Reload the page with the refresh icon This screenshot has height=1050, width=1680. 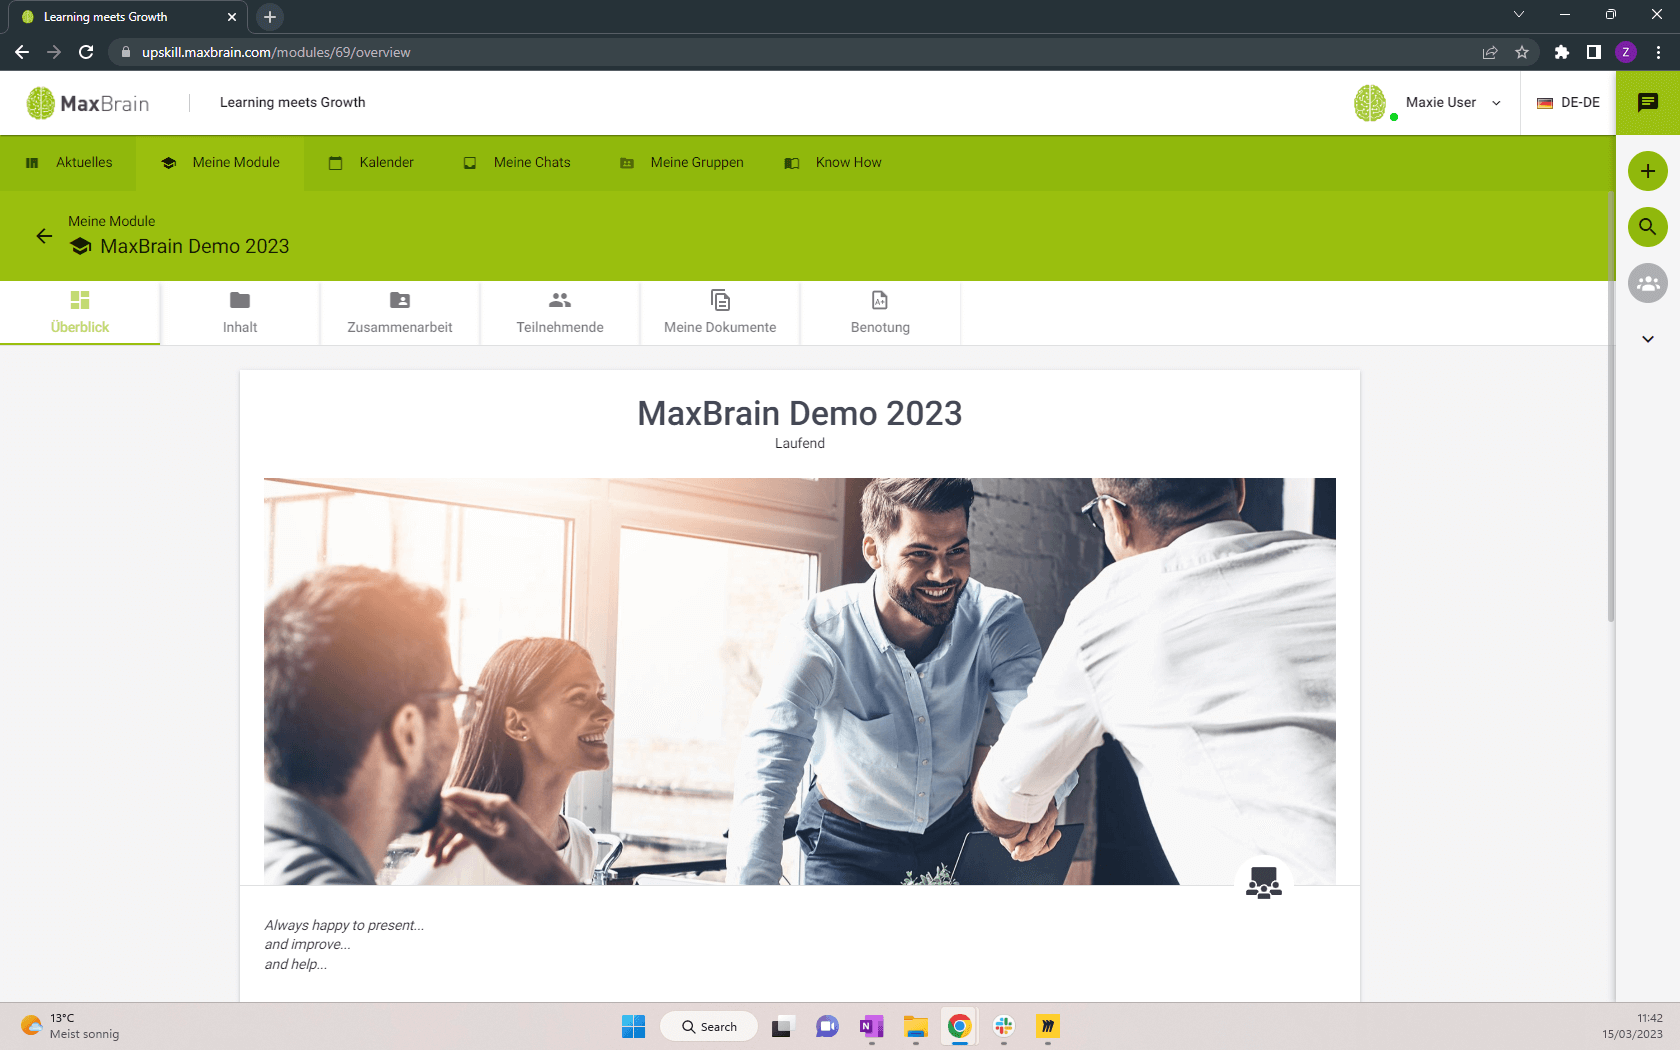pos(86,52)
